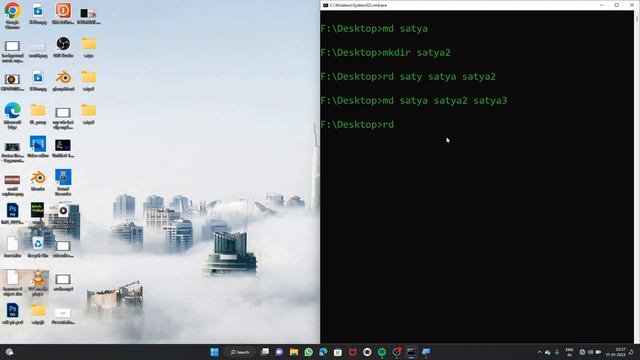Open the notification bell in the tray
Screen dimensions: 640x360
[631, 352]
